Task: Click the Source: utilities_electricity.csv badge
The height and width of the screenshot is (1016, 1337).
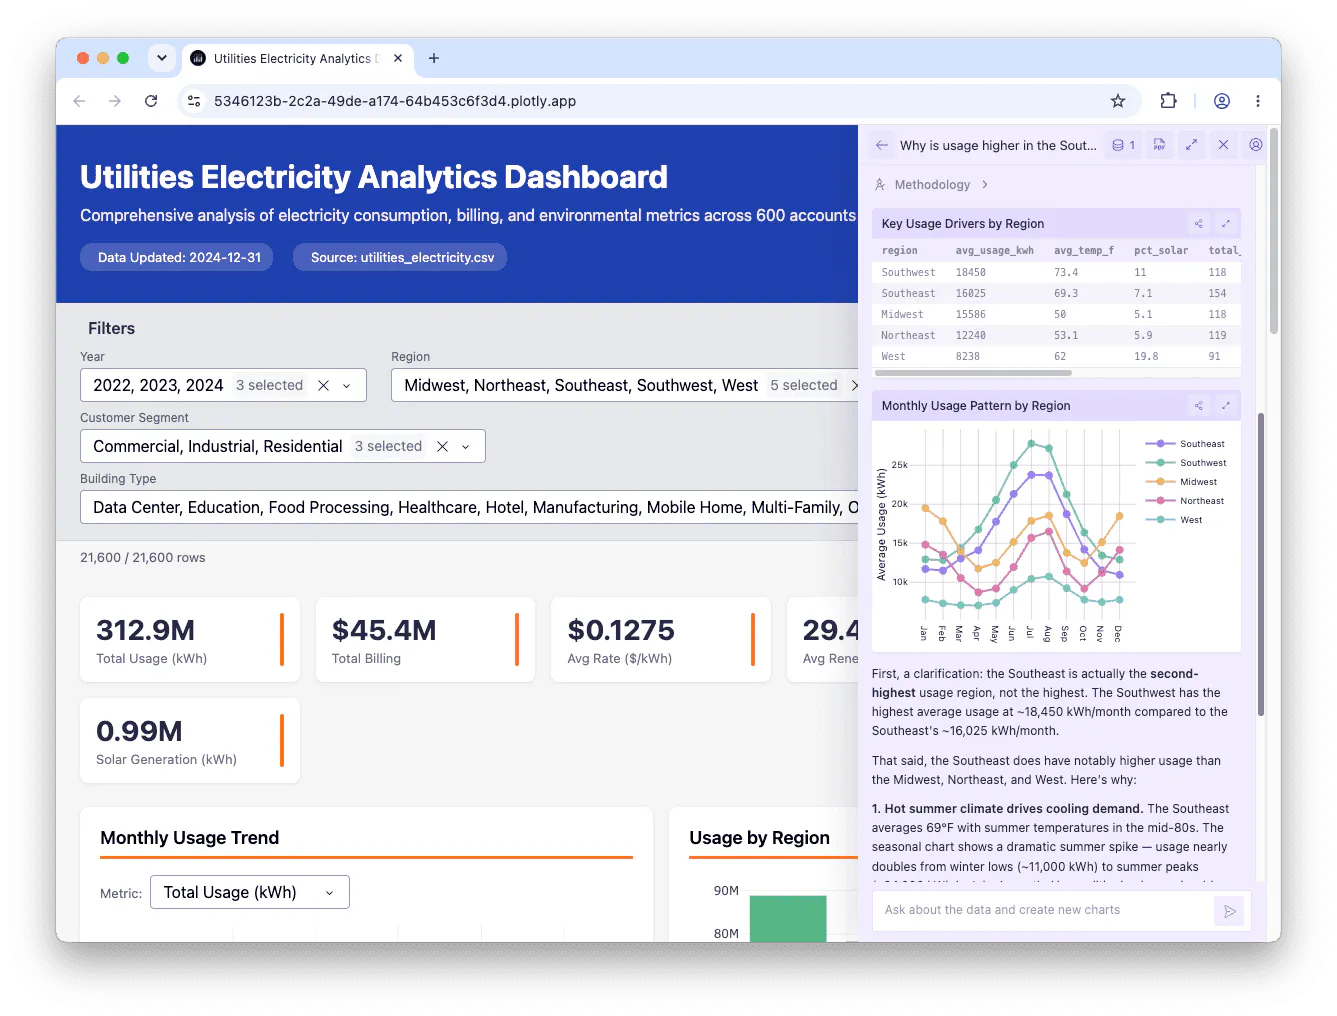Action: click(x=400, y=257)
